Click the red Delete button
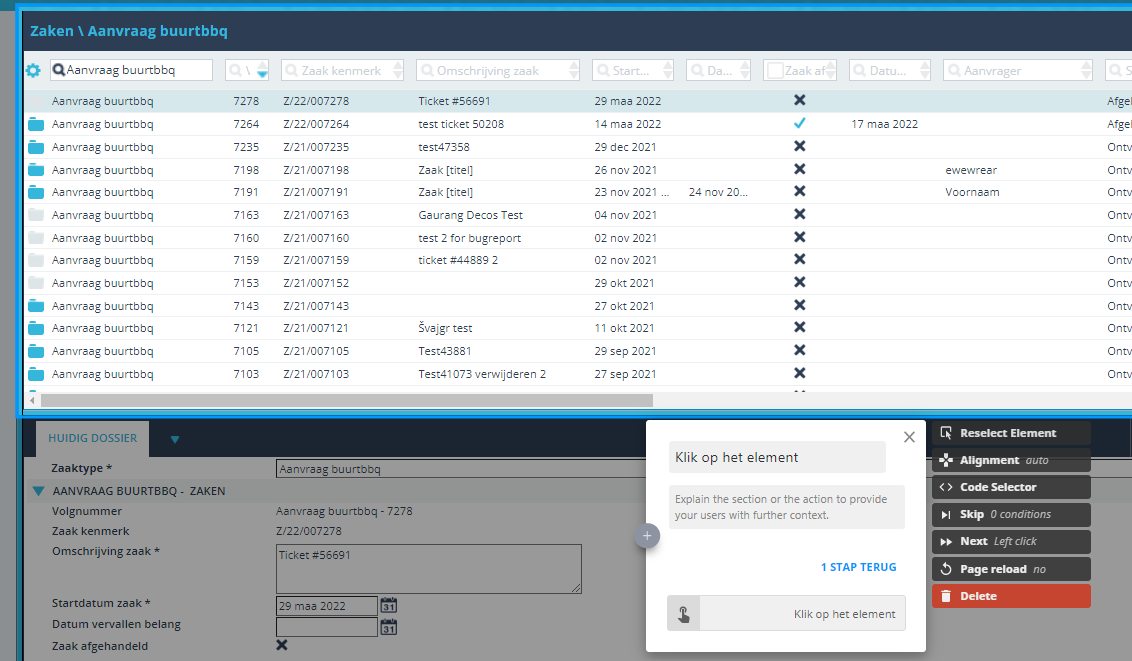 click(x=1010, y=596)
